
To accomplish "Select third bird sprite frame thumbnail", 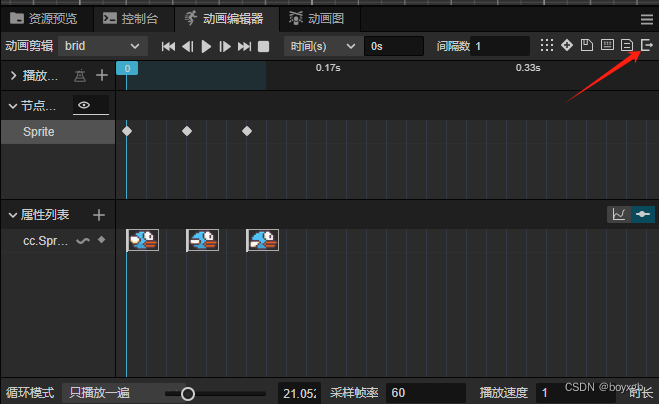I will [263, 240].
